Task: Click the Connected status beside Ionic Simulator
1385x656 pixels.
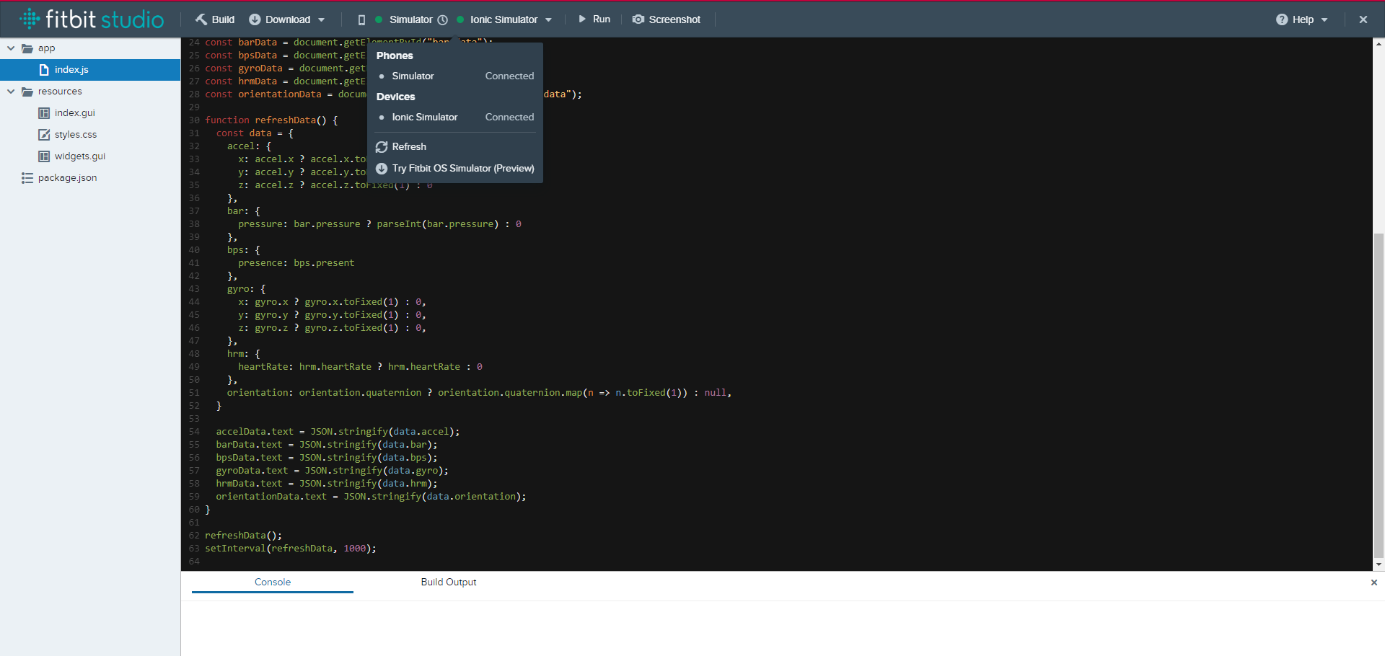Action: click(x=509, y=117)
